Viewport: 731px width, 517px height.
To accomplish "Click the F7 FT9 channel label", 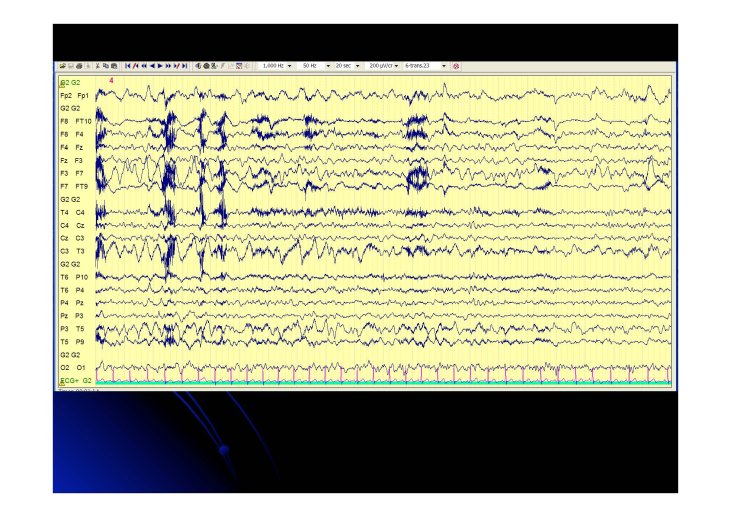I will click(74, 186).
